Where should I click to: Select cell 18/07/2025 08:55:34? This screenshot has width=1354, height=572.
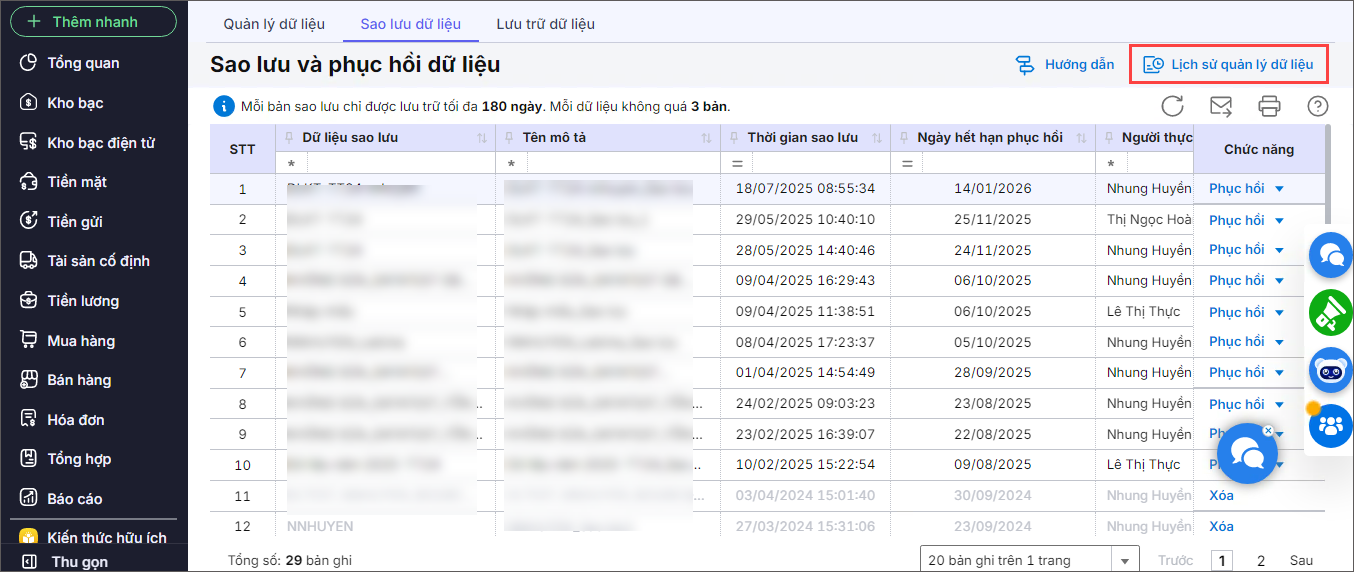[x=805, y=188]
